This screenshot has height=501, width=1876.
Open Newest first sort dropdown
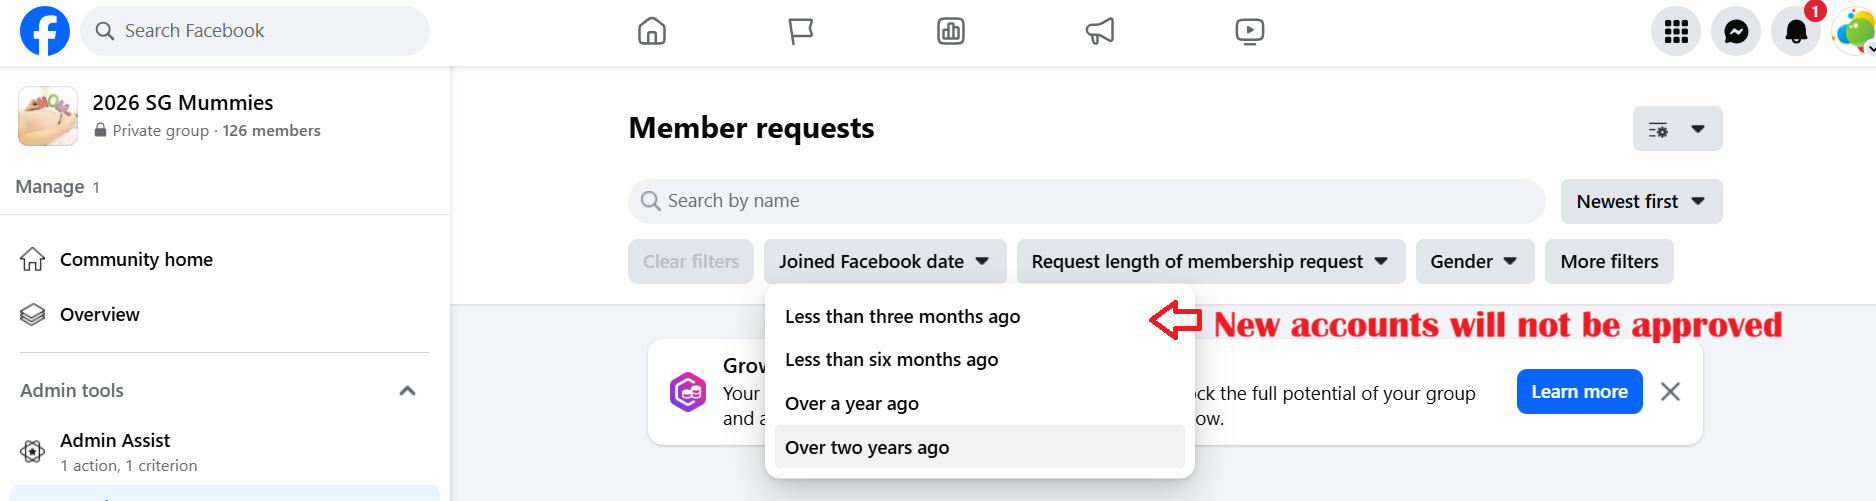click(1640, 201)
